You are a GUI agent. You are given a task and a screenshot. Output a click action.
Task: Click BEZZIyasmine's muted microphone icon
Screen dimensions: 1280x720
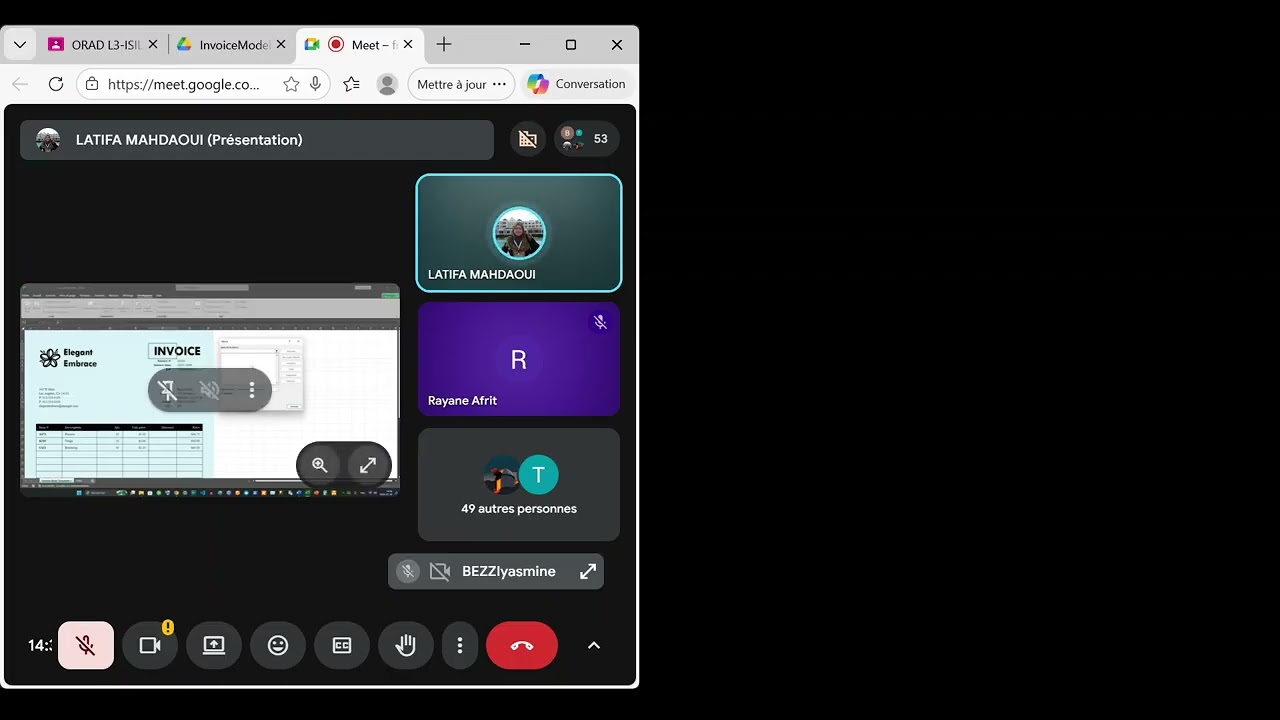407,572
